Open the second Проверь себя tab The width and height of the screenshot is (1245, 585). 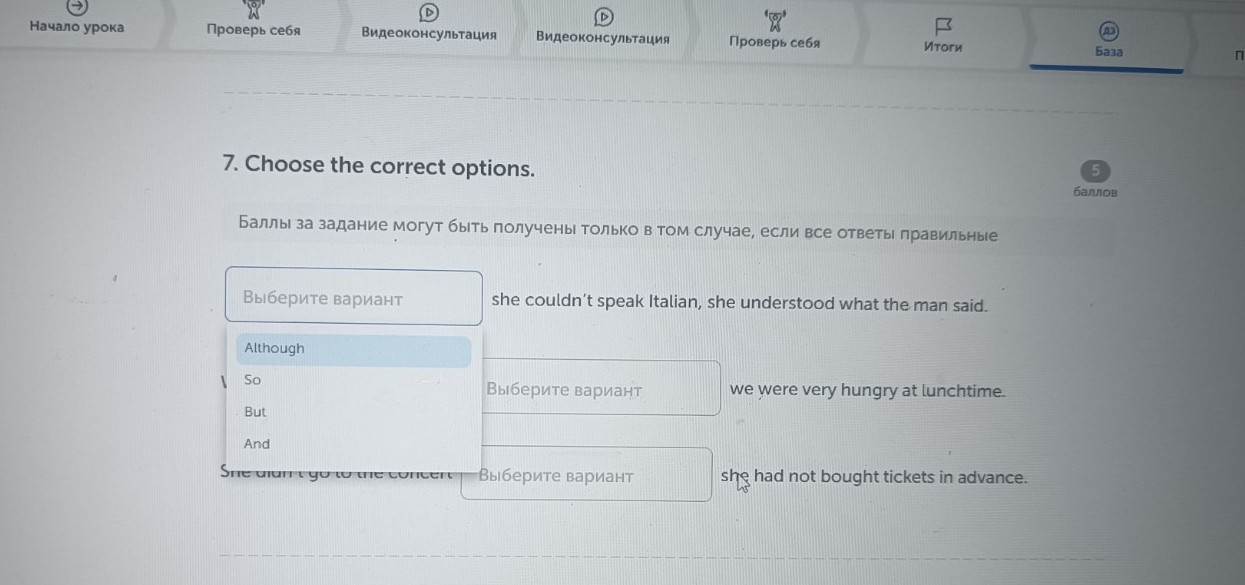click(x=775, y=43)
